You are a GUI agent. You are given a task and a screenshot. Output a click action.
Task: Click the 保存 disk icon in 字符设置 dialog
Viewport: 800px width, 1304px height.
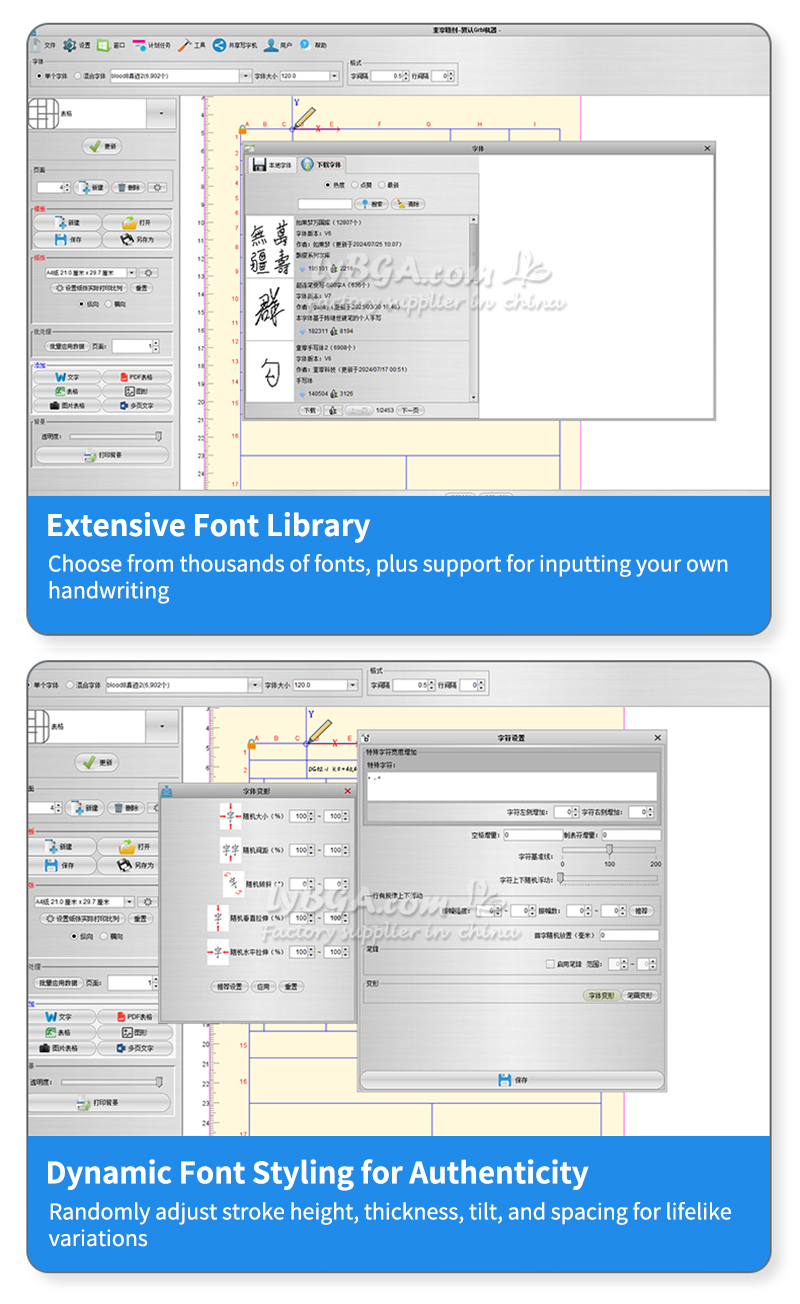coord(505,1080)
